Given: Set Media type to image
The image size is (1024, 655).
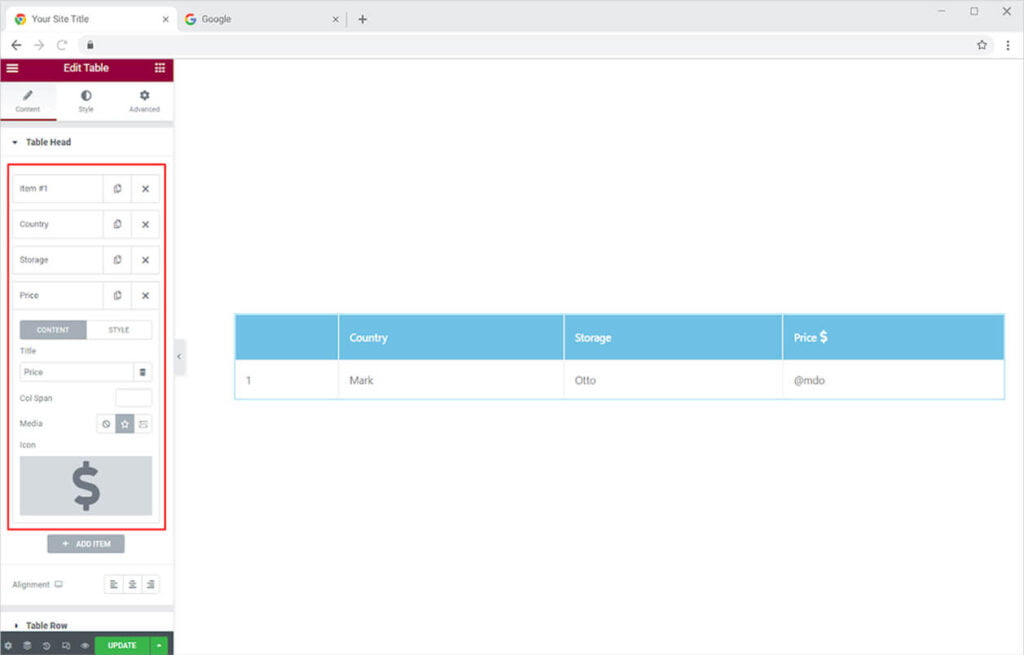Looking at the screenshot, I should pos(143,424).
